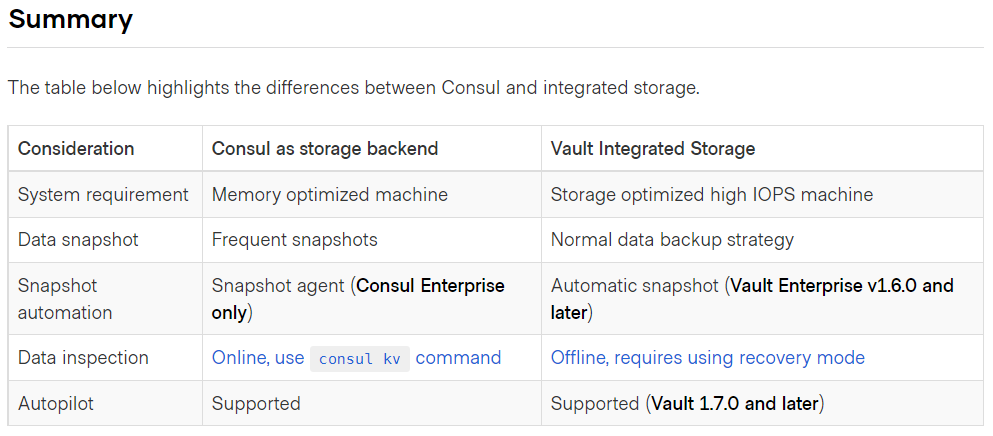Click "Supported" in the Consul column
This screenshot has width=993, height=436.
click(x=256, y=404)
